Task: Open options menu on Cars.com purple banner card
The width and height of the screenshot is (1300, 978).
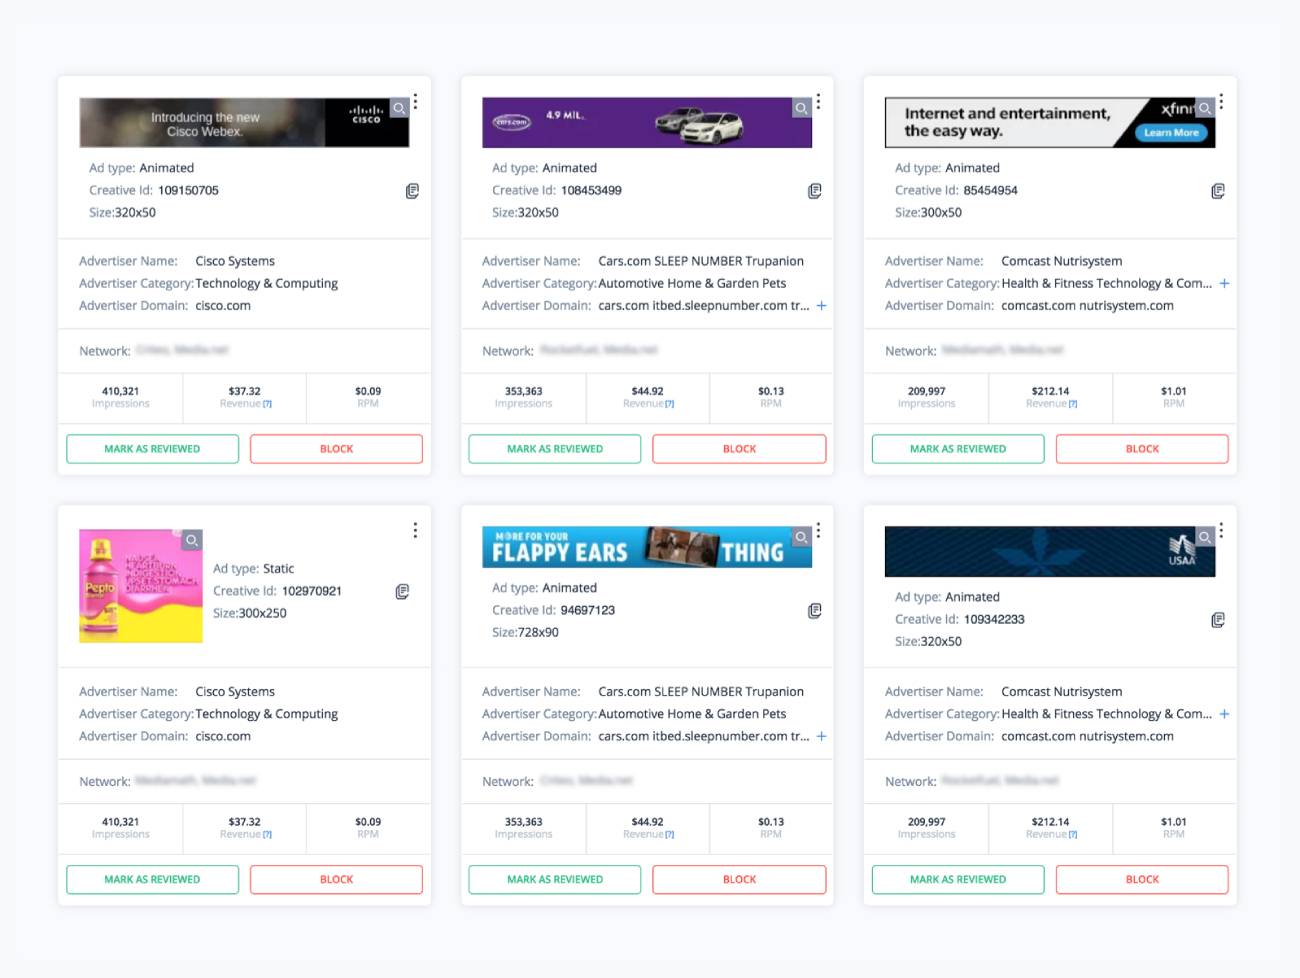Action: [818, 101]
